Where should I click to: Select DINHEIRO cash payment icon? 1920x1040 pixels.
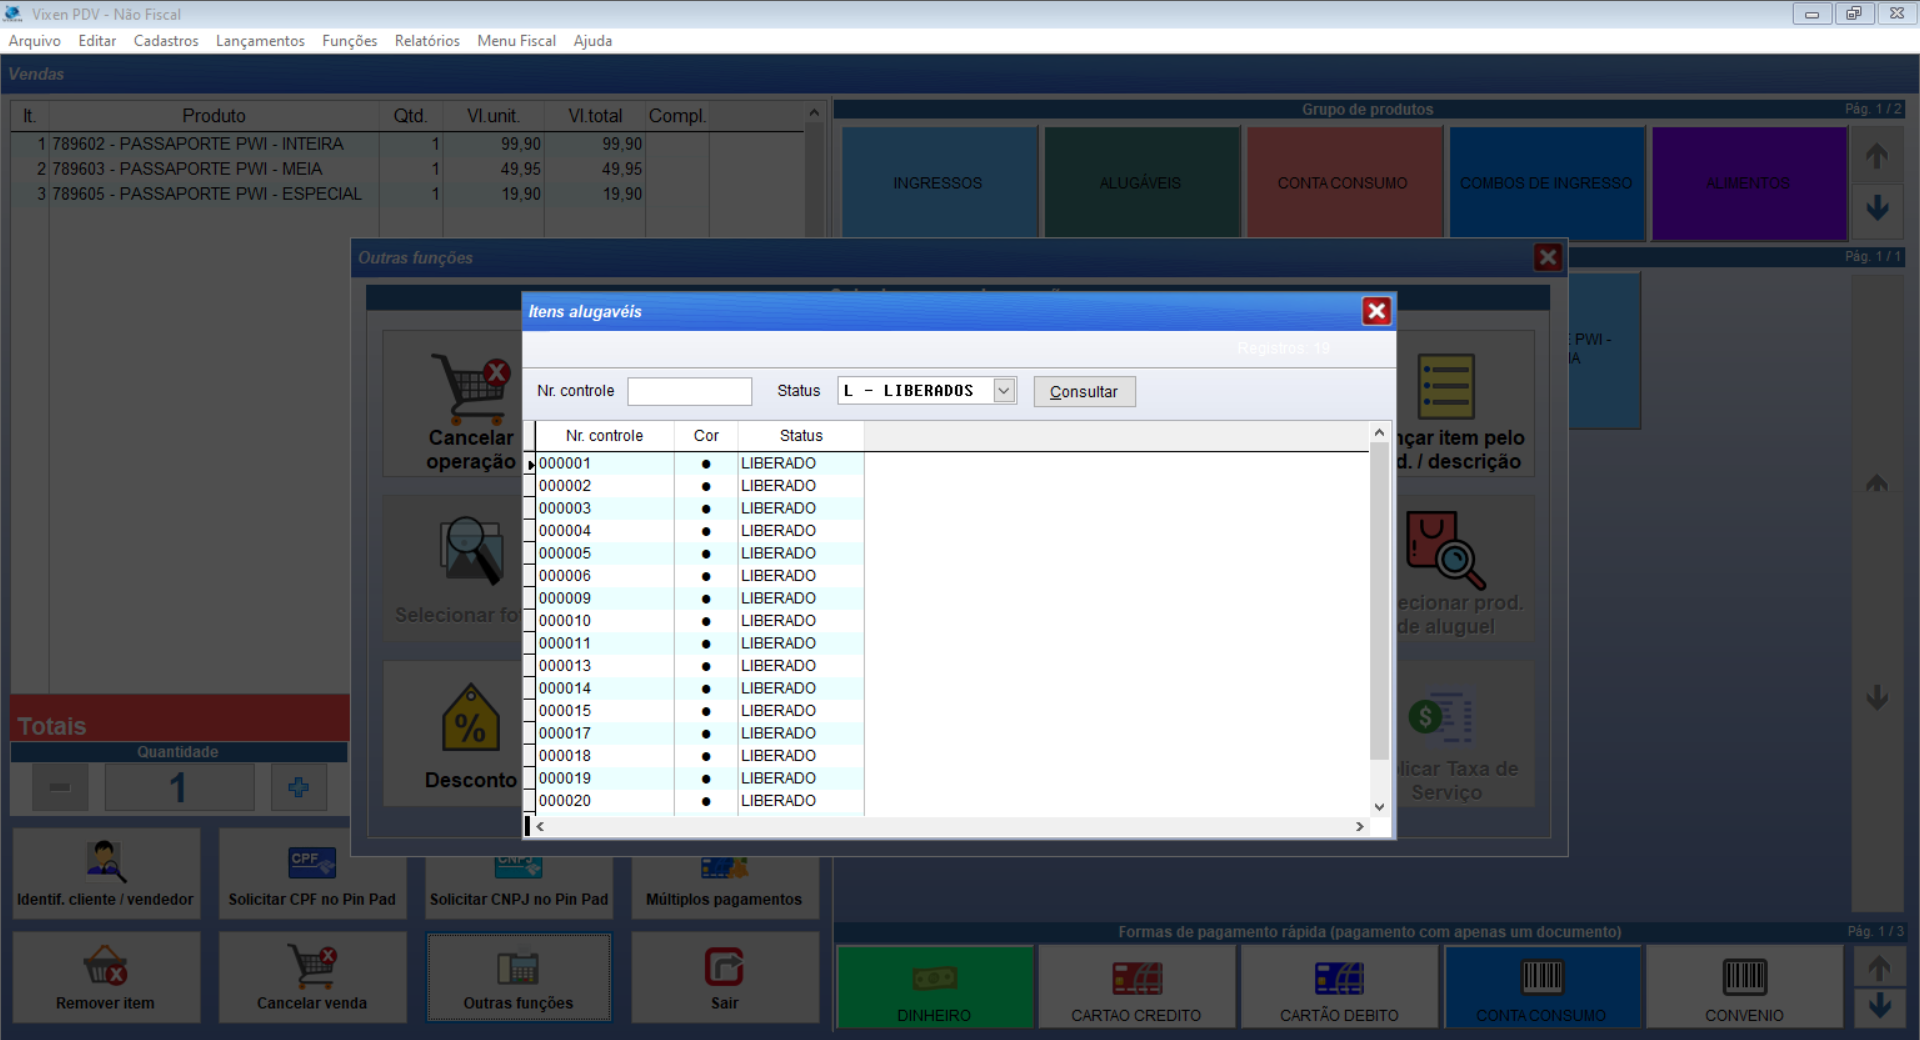[x=934, y=977]
